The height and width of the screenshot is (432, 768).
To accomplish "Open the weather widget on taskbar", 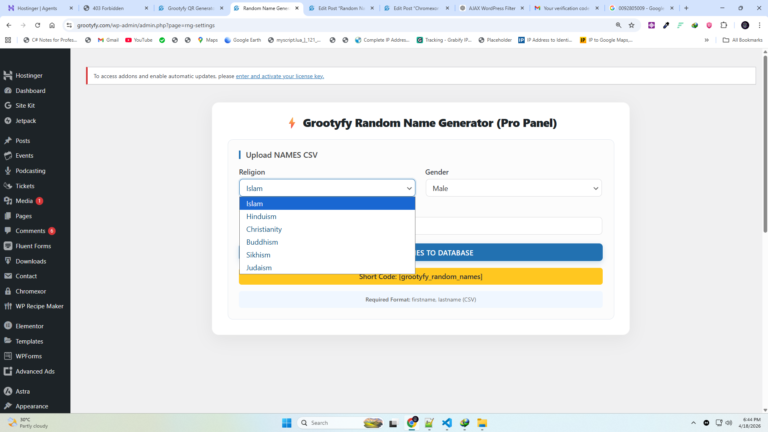I will (x=28, y=423).
